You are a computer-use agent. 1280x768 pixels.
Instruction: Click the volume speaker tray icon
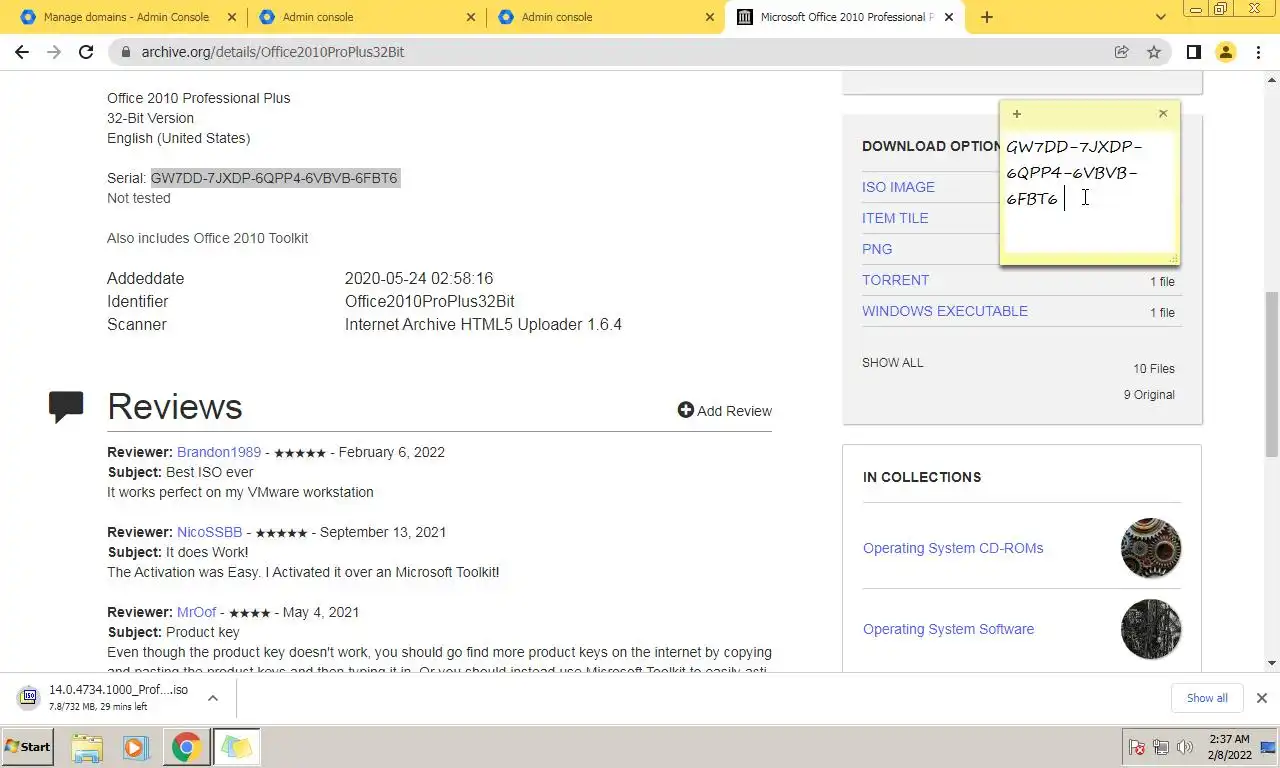tap(1185, 747)
